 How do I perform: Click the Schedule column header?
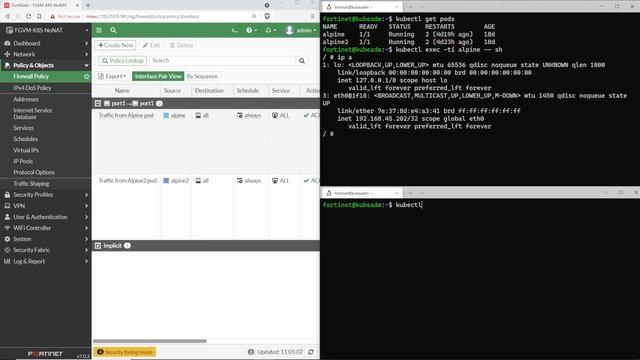247,91
